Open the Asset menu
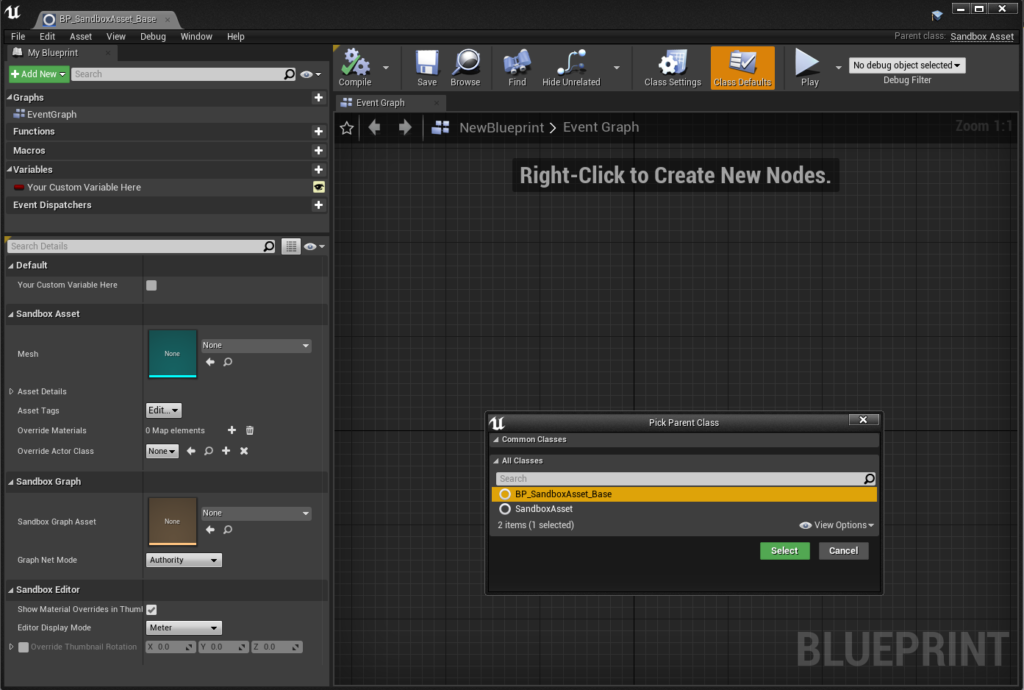Image resolution: width=1024 pixels, height=690 pixels. pyautogui.click(x=81, y=37)
